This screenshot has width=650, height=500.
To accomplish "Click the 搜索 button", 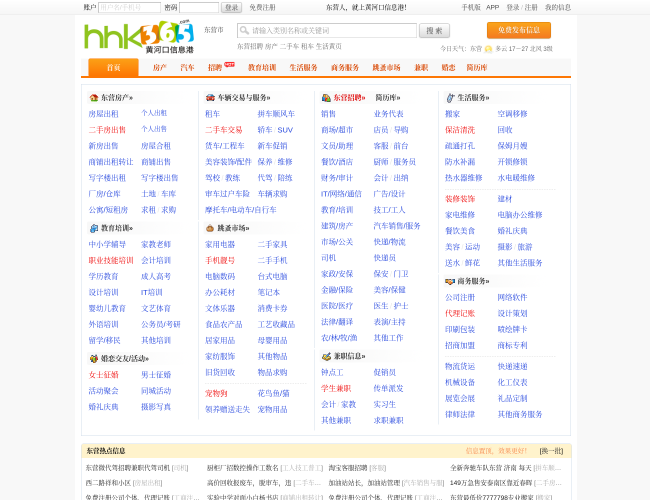I will tap(434, 31).
